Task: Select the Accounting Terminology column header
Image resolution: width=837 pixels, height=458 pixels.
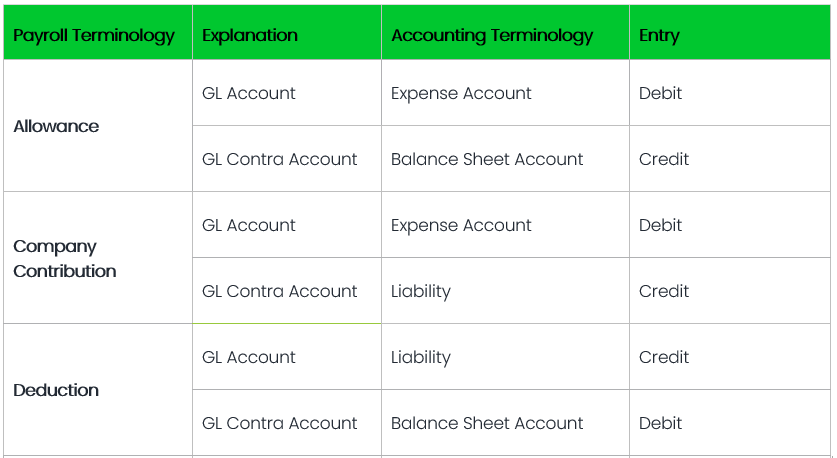Action: (x=492, y=35)
